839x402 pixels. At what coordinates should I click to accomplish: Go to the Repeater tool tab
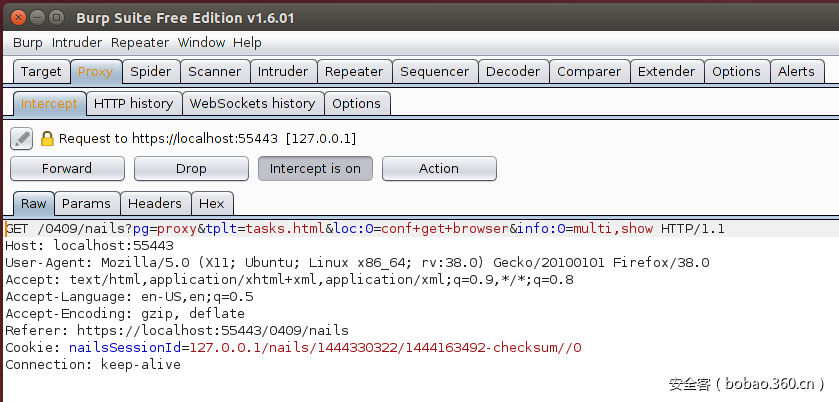[354, 72]
